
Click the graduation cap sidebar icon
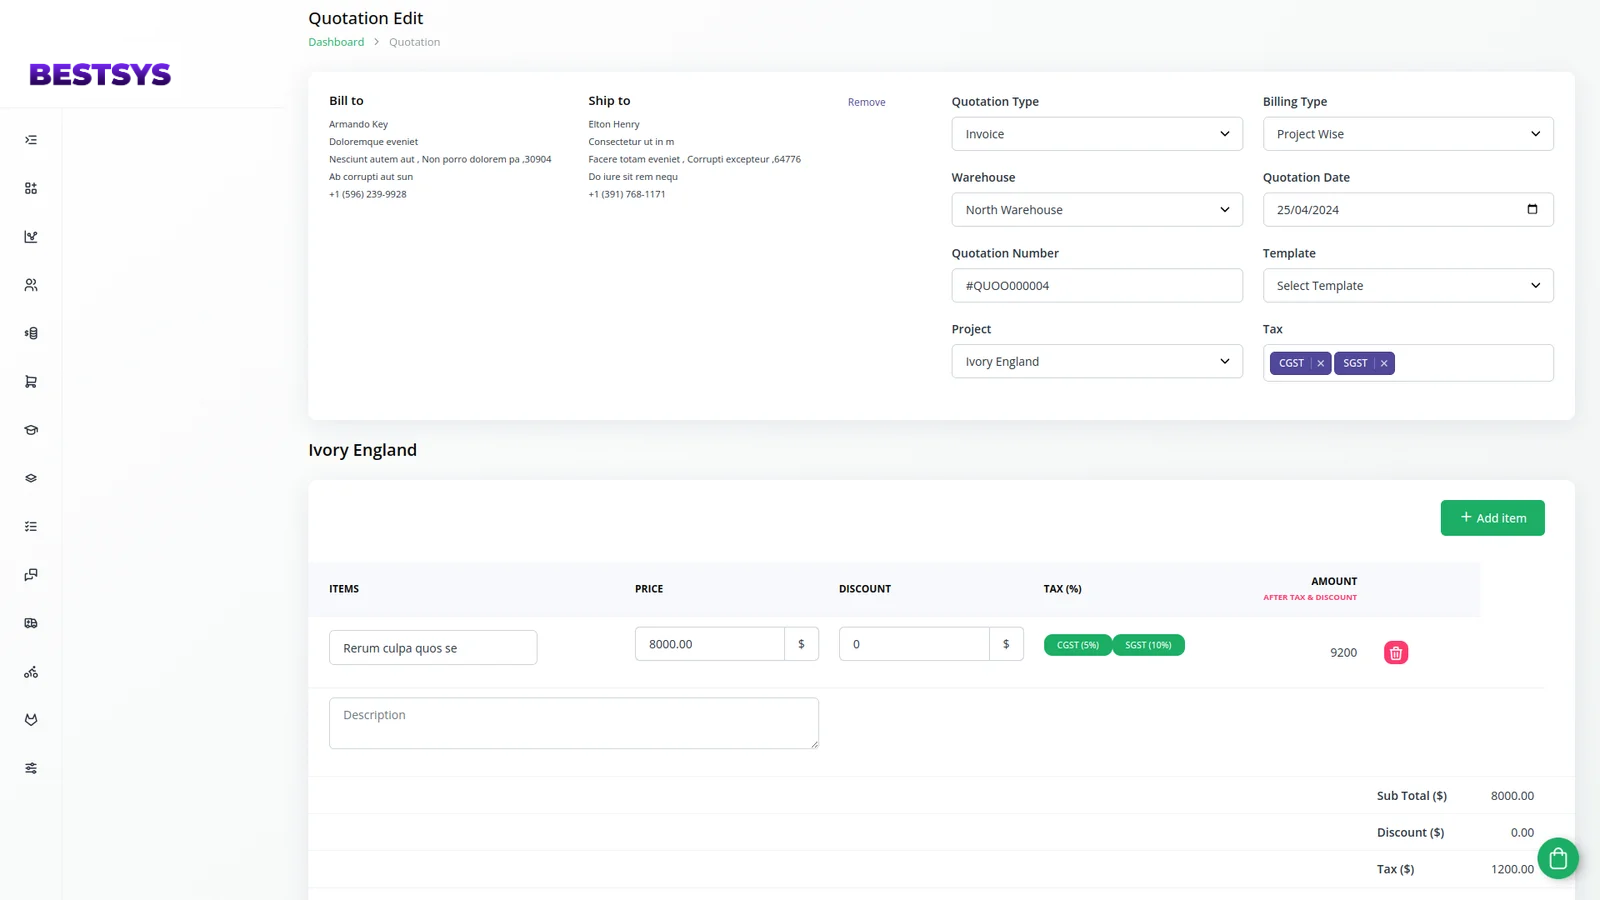(x=31, y=430)
